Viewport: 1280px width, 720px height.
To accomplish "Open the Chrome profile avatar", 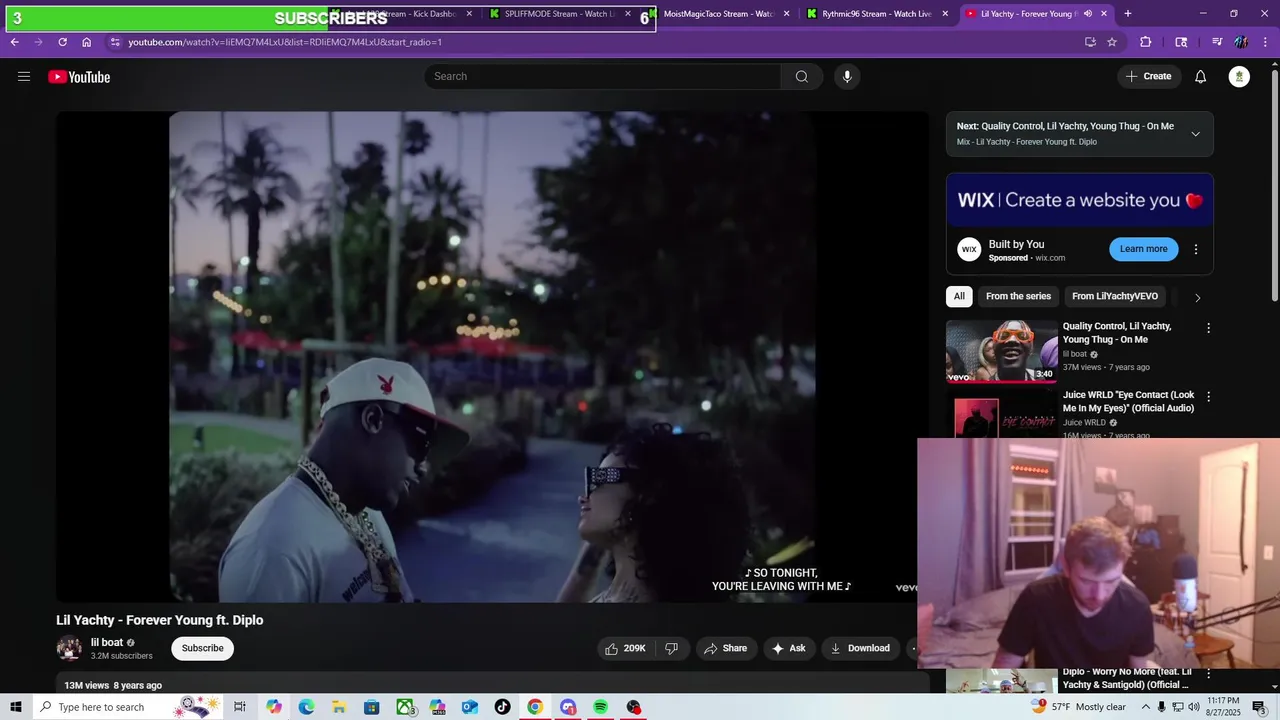I will (1241, 42).
